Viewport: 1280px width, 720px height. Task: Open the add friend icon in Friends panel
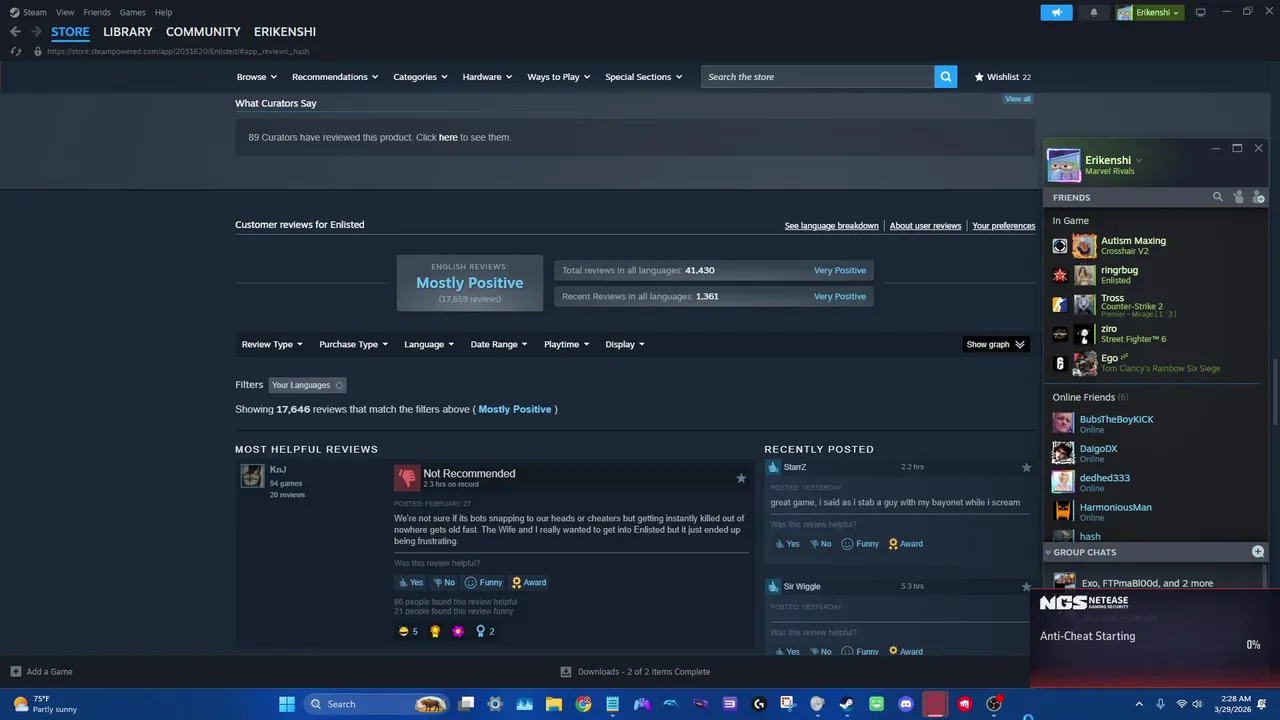(x=1259, y=197)
